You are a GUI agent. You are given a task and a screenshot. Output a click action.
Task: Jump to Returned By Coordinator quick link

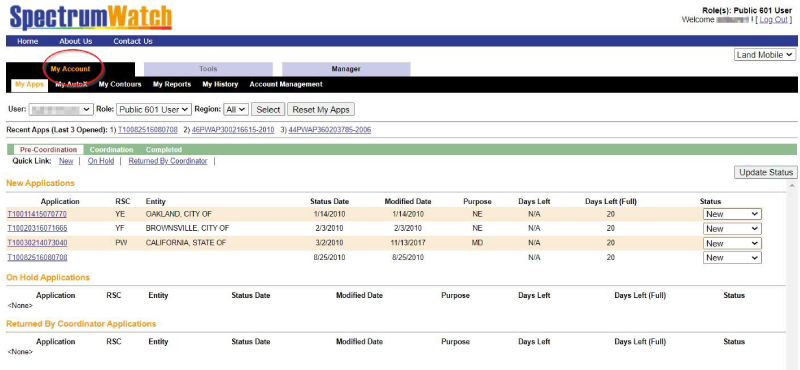click(168, 161)
